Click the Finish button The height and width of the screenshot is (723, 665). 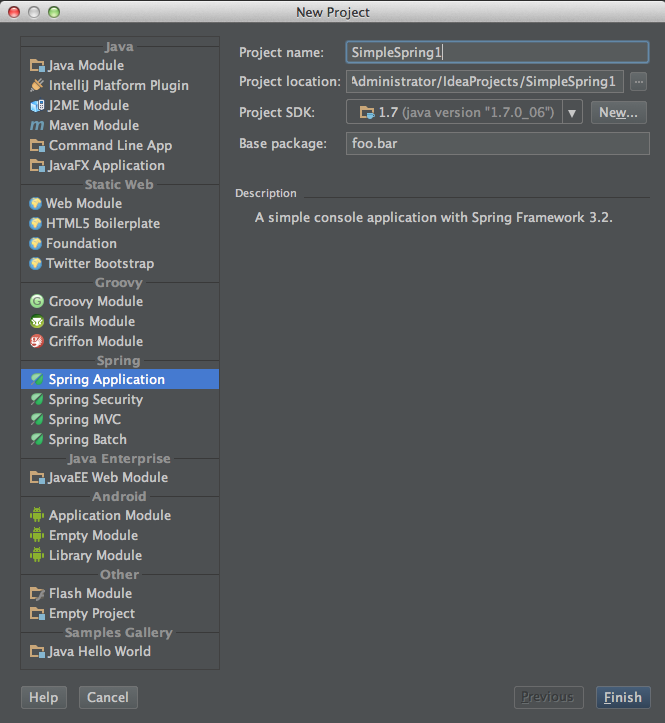[x=623, y=697]
